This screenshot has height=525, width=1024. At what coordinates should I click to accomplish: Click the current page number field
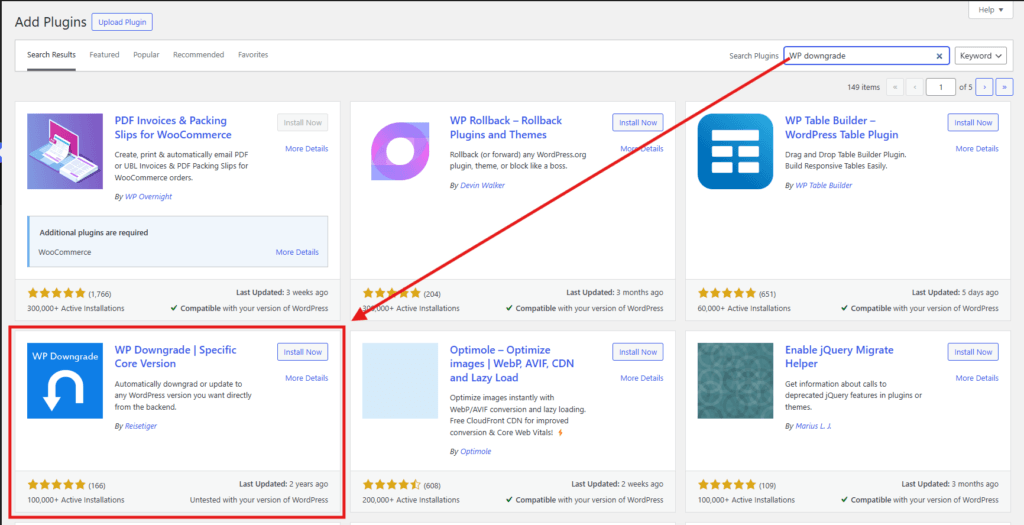[940, 87]
